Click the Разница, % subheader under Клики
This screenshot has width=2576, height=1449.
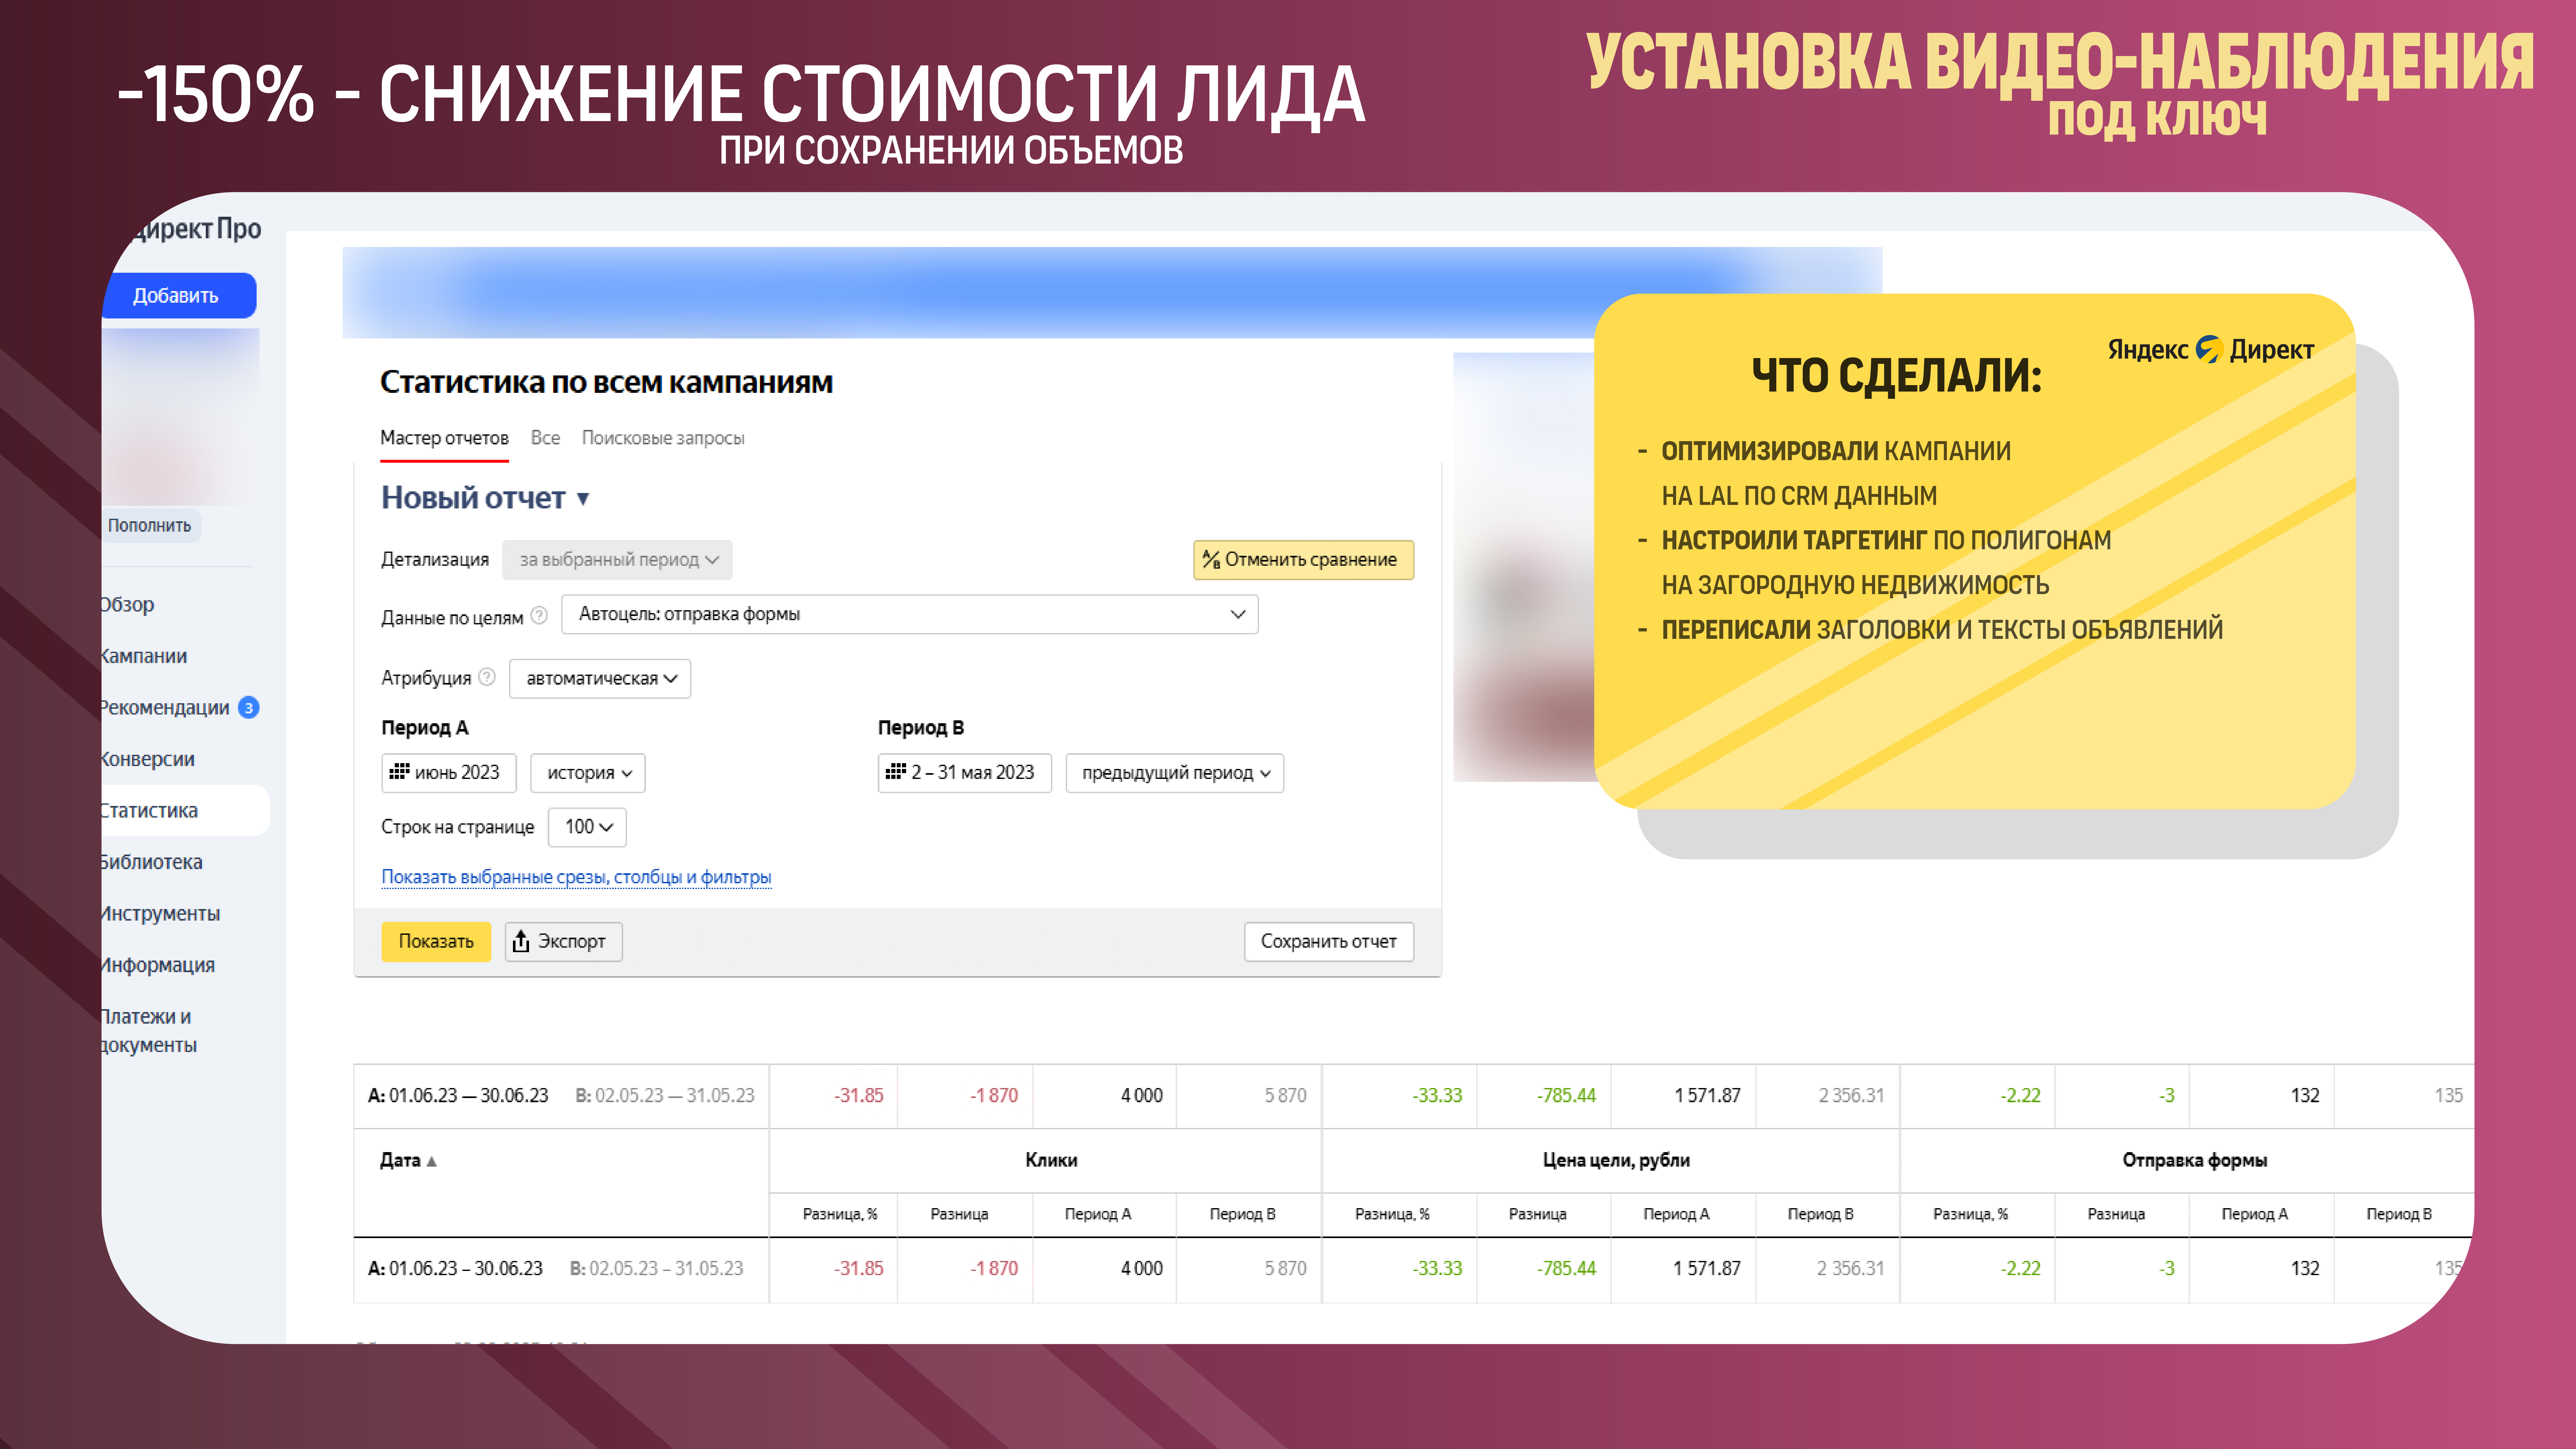pos(840,1214)
